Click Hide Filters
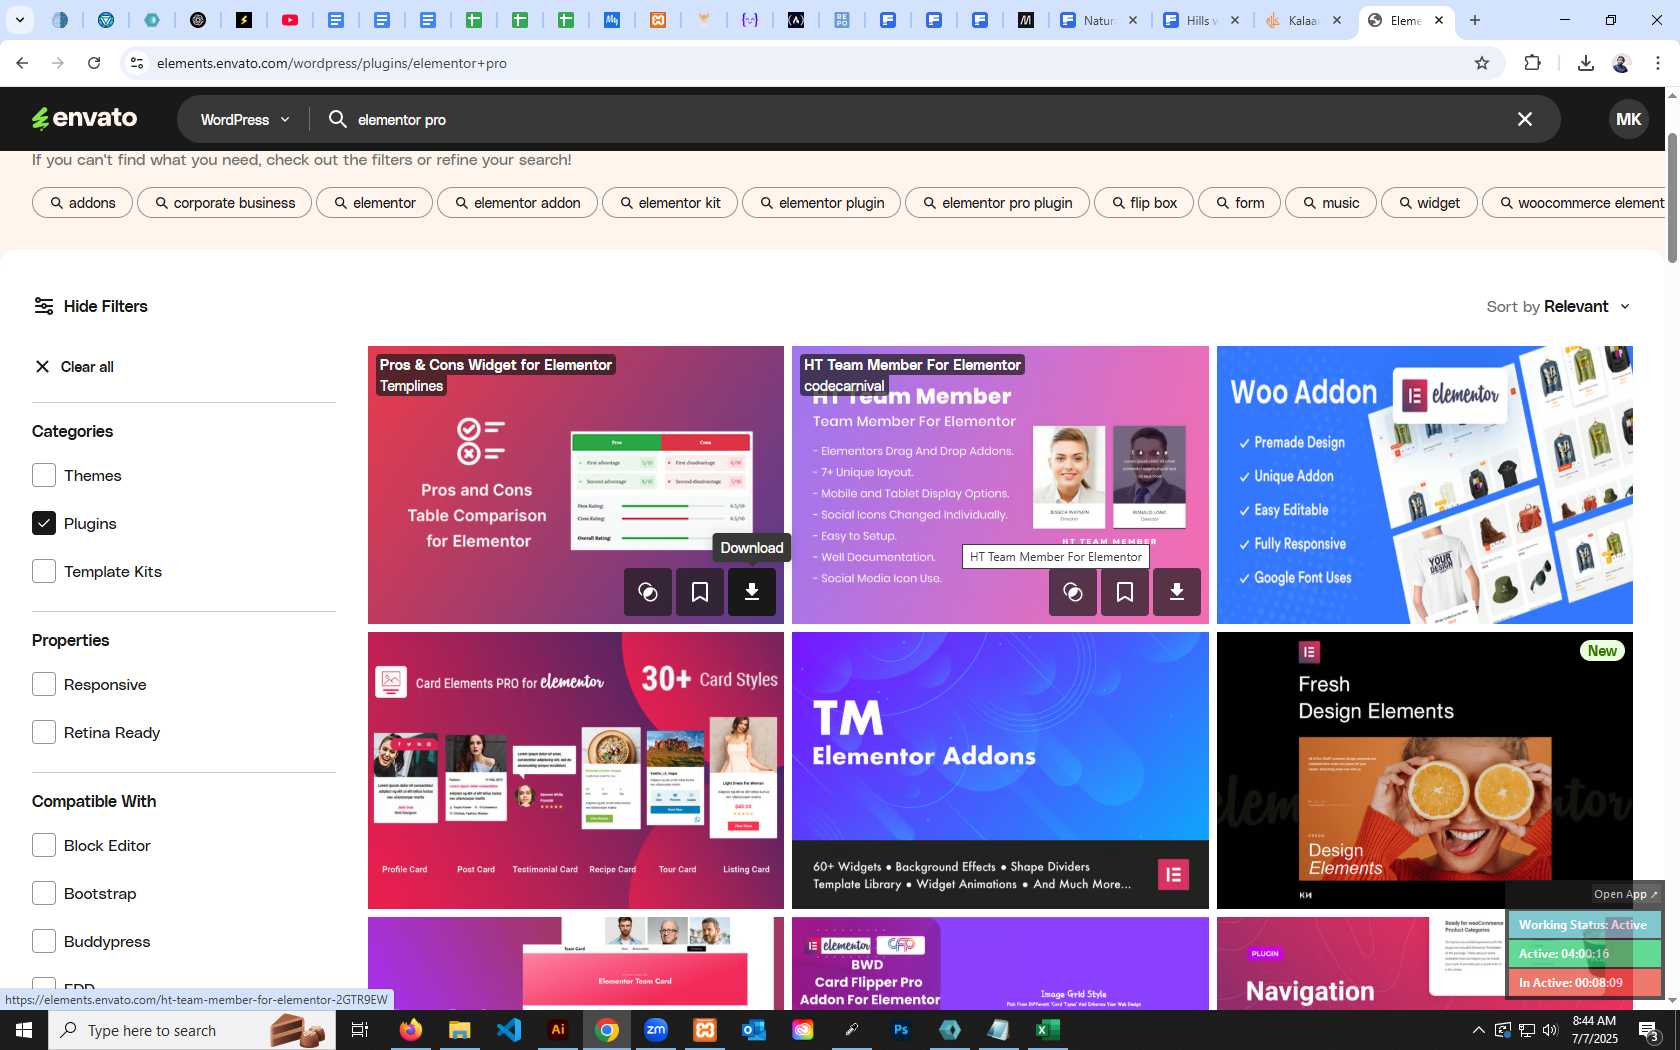 (x=91, y=306)
